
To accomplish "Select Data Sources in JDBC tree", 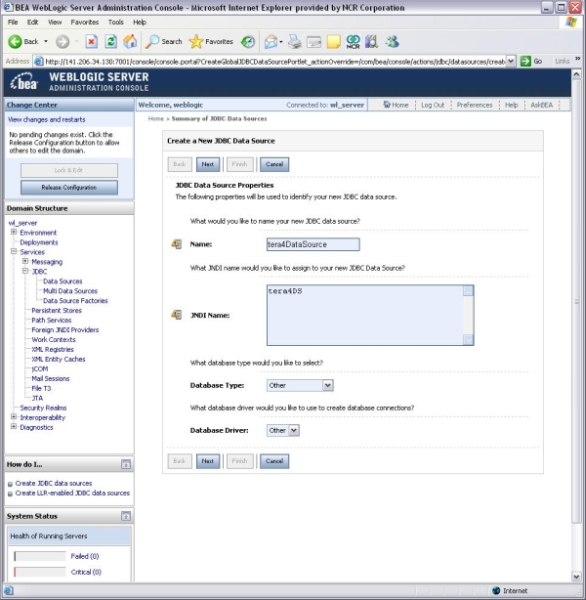I will click(x=62, y=281).
